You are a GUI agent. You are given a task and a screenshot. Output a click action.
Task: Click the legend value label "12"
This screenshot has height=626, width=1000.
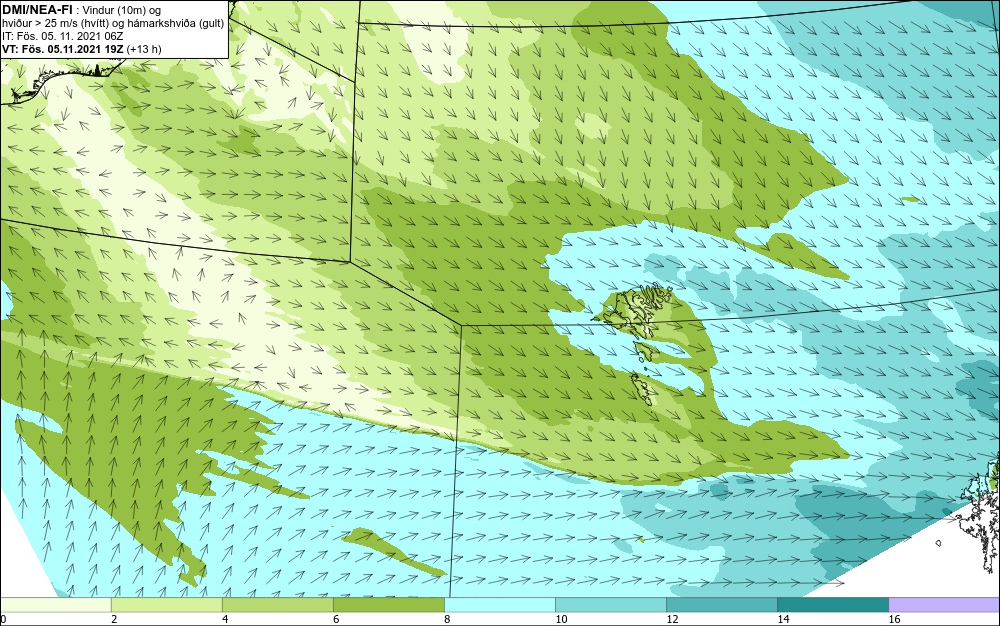(672, 619)
